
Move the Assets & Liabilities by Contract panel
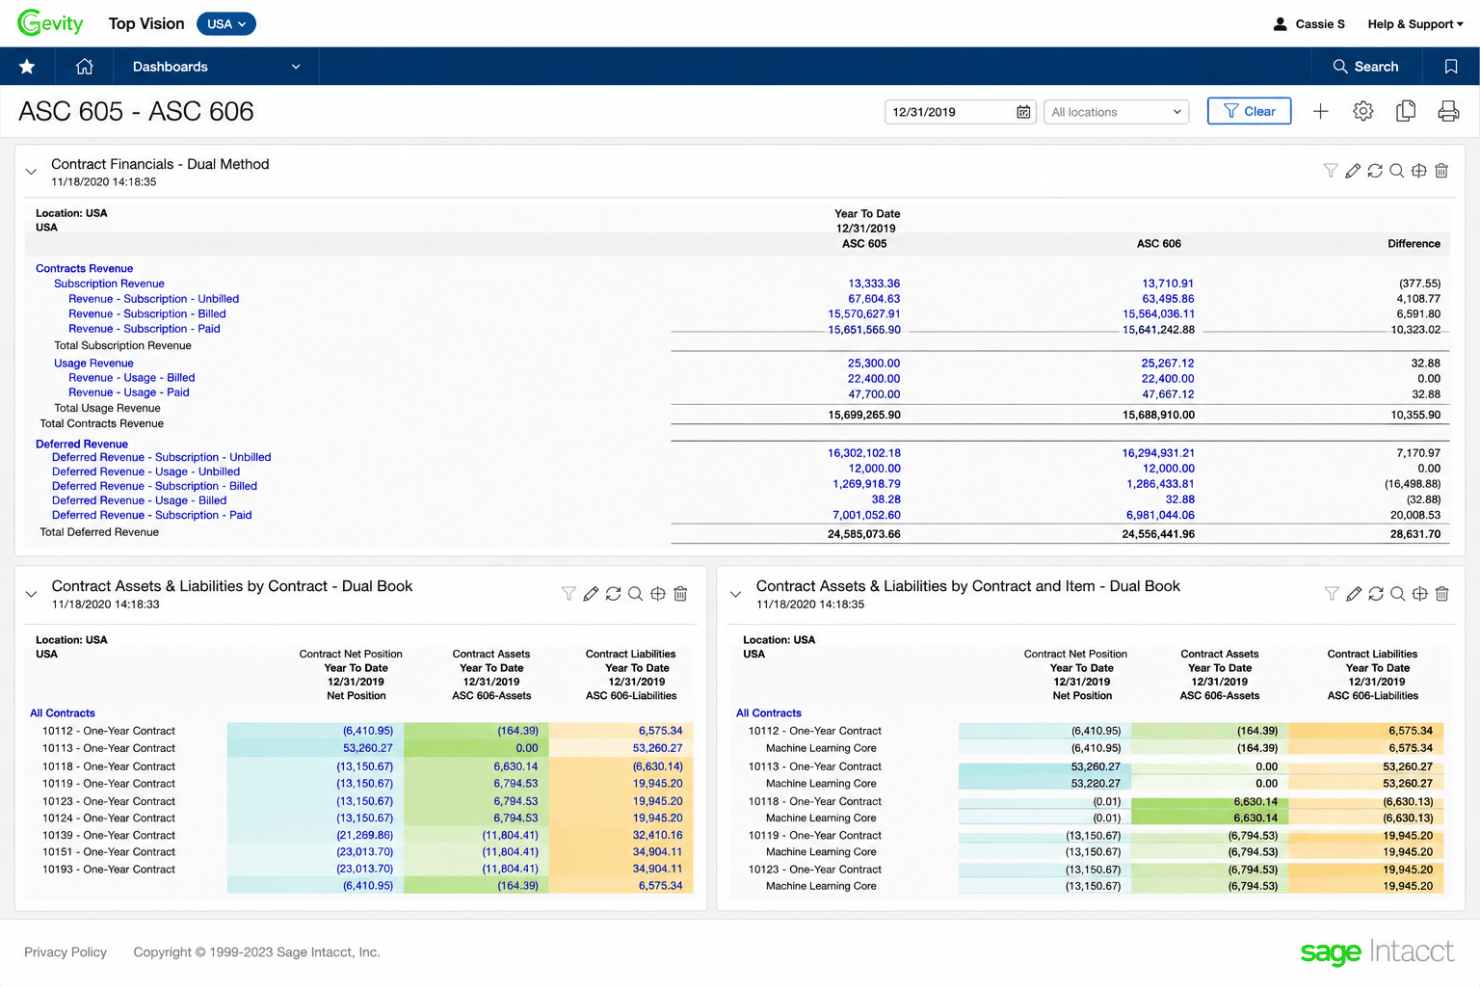pyautogui.click(x=658, y=594)
